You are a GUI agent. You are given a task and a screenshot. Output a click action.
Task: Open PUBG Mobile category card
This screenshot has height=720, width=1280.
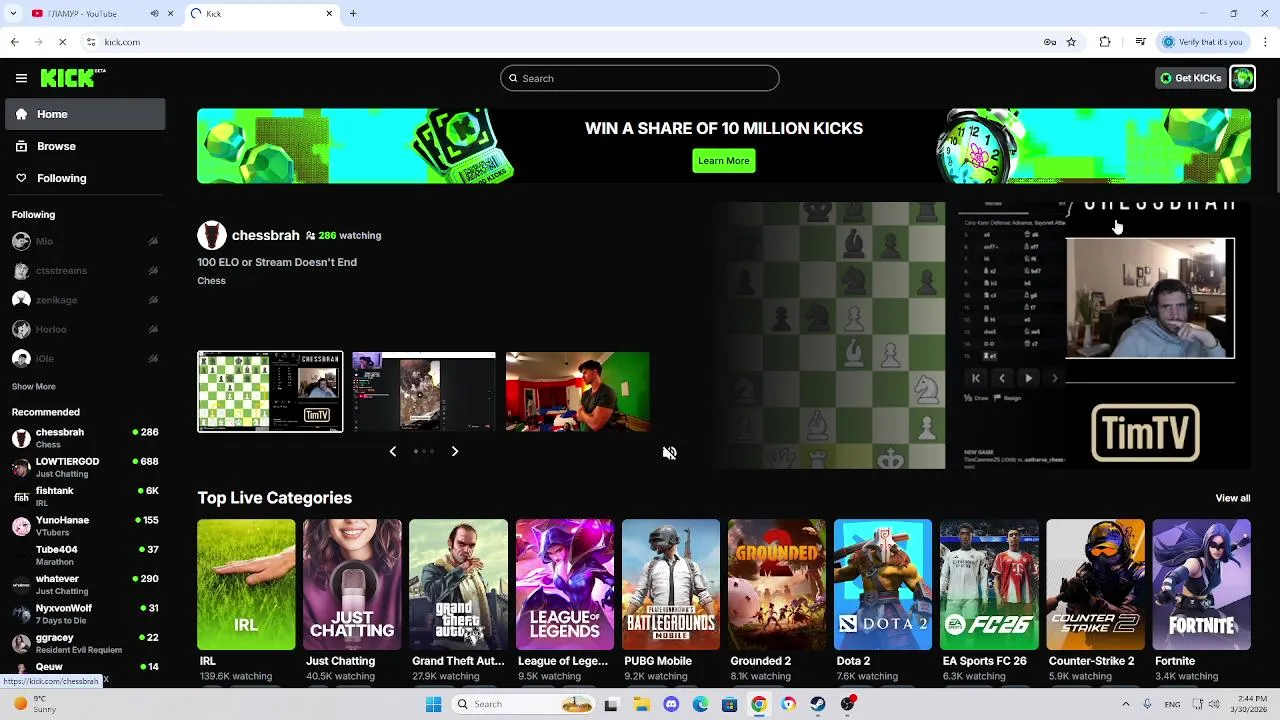pos(670,584)
